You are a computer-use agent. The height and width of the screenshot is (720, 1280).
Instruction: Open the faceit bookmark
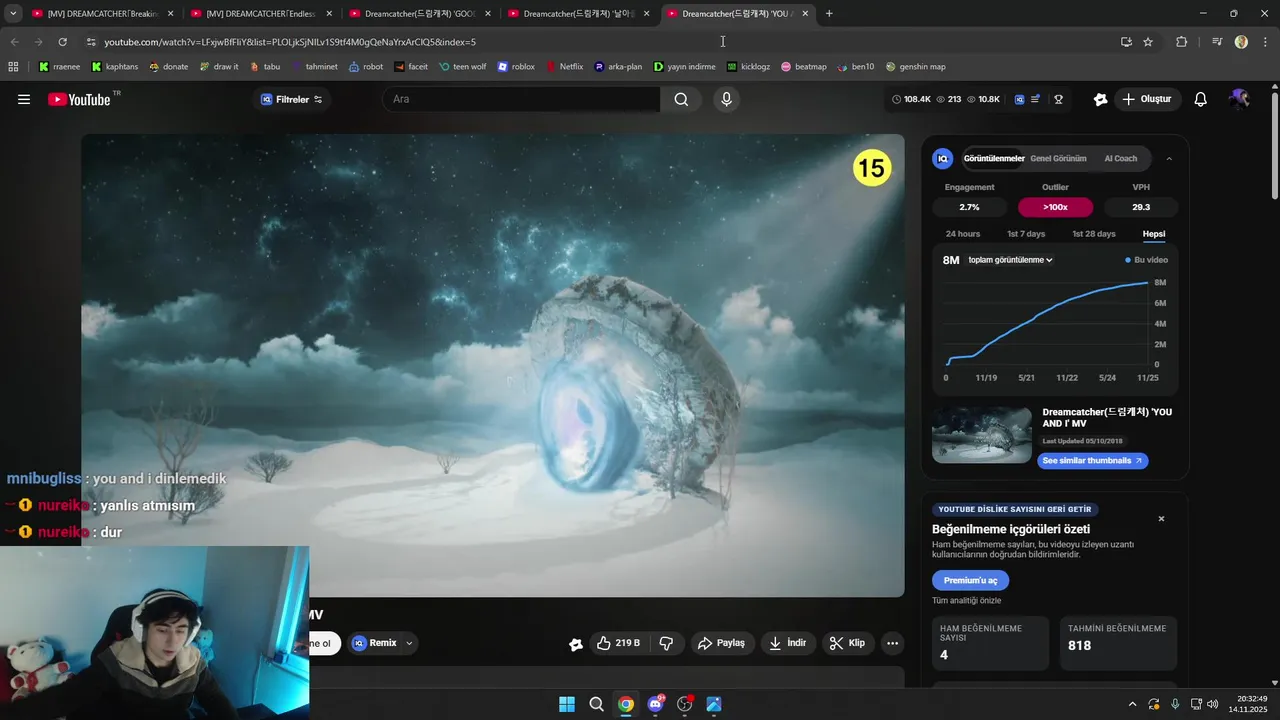point(411,67)
